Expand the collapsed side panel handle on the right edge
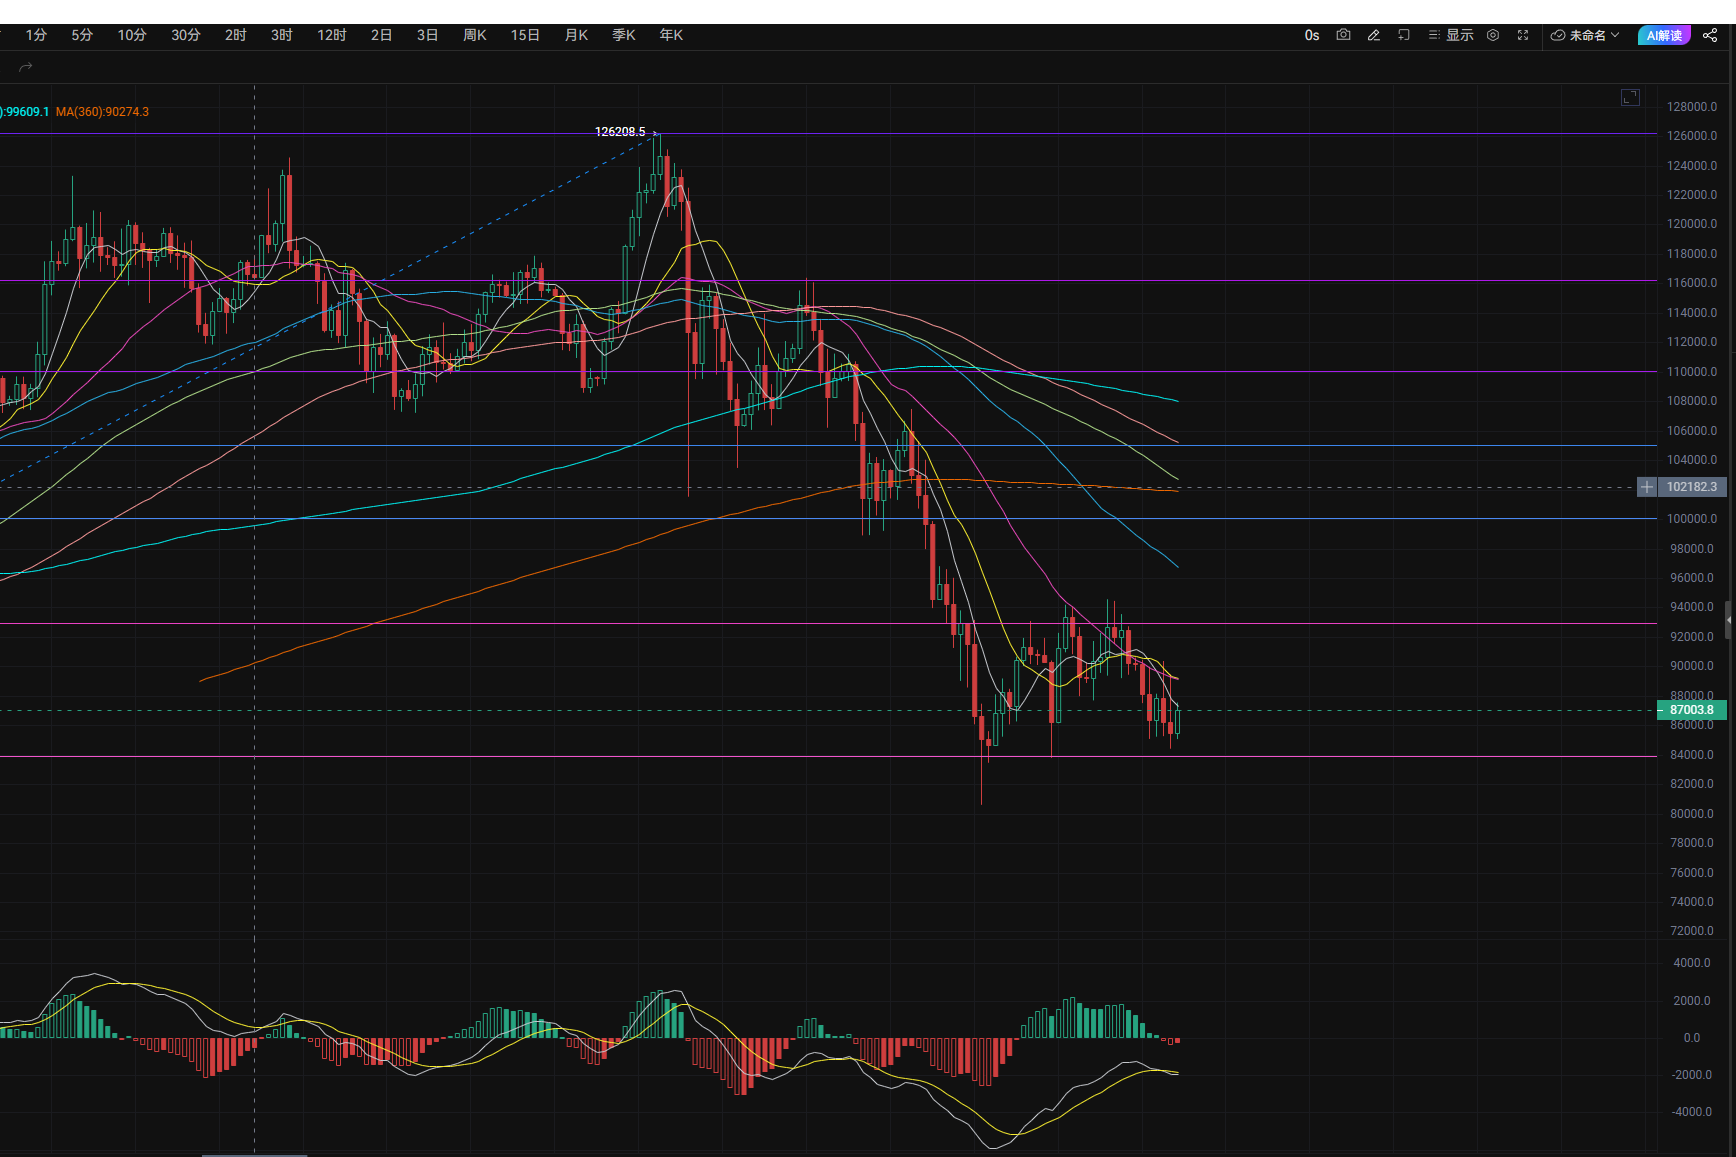The image size is (1736, 1157). click(1729, 620)
